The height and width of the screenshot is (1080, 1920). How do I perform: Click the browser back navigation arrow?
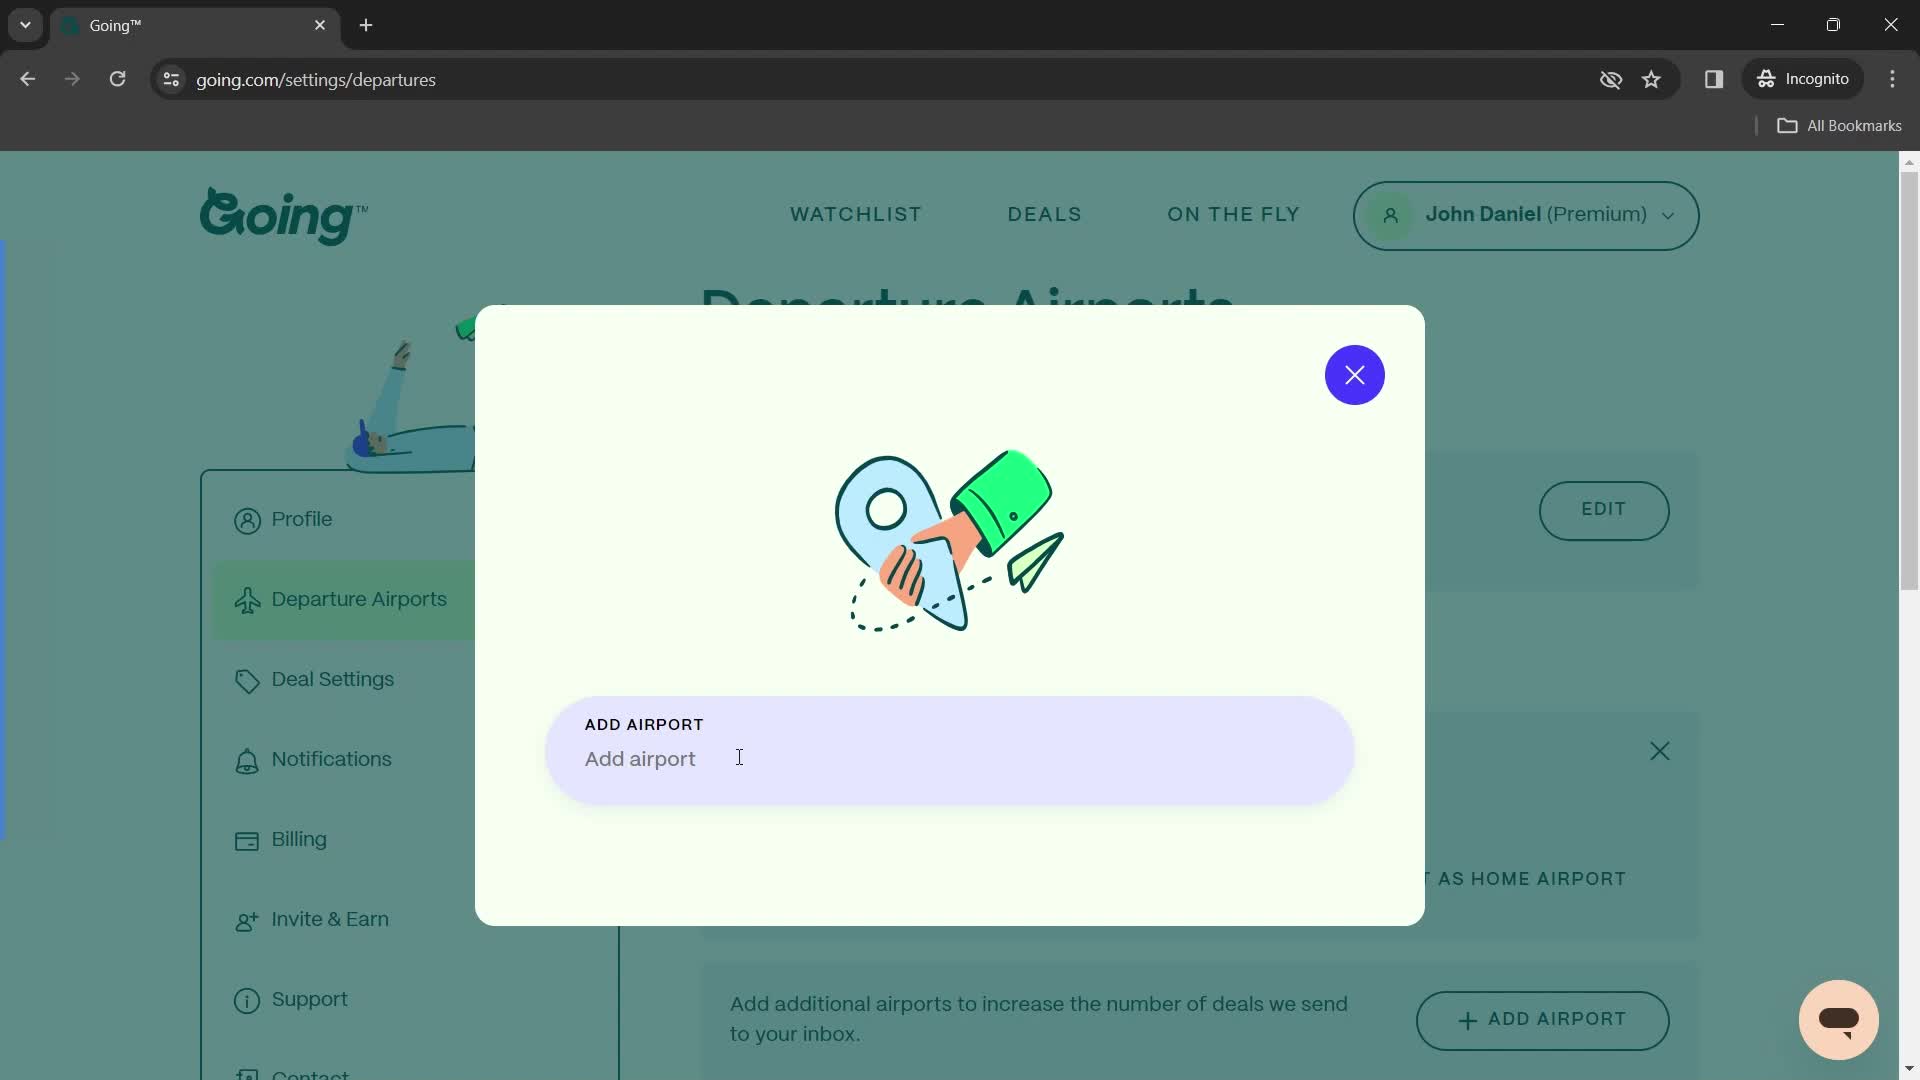point(28,79)
